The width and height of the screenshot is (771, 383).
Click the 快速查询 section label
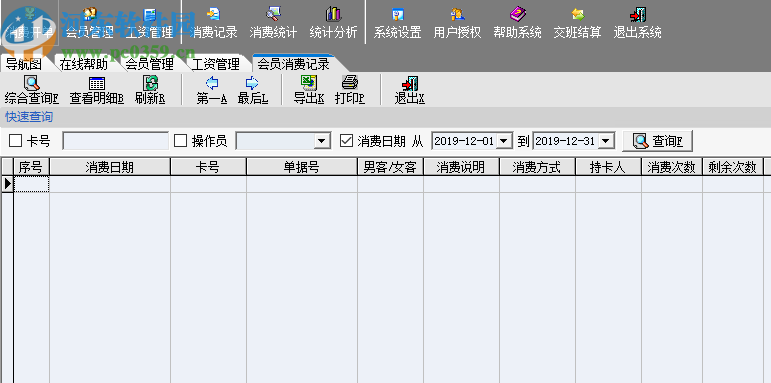click(x=29, y=117)
